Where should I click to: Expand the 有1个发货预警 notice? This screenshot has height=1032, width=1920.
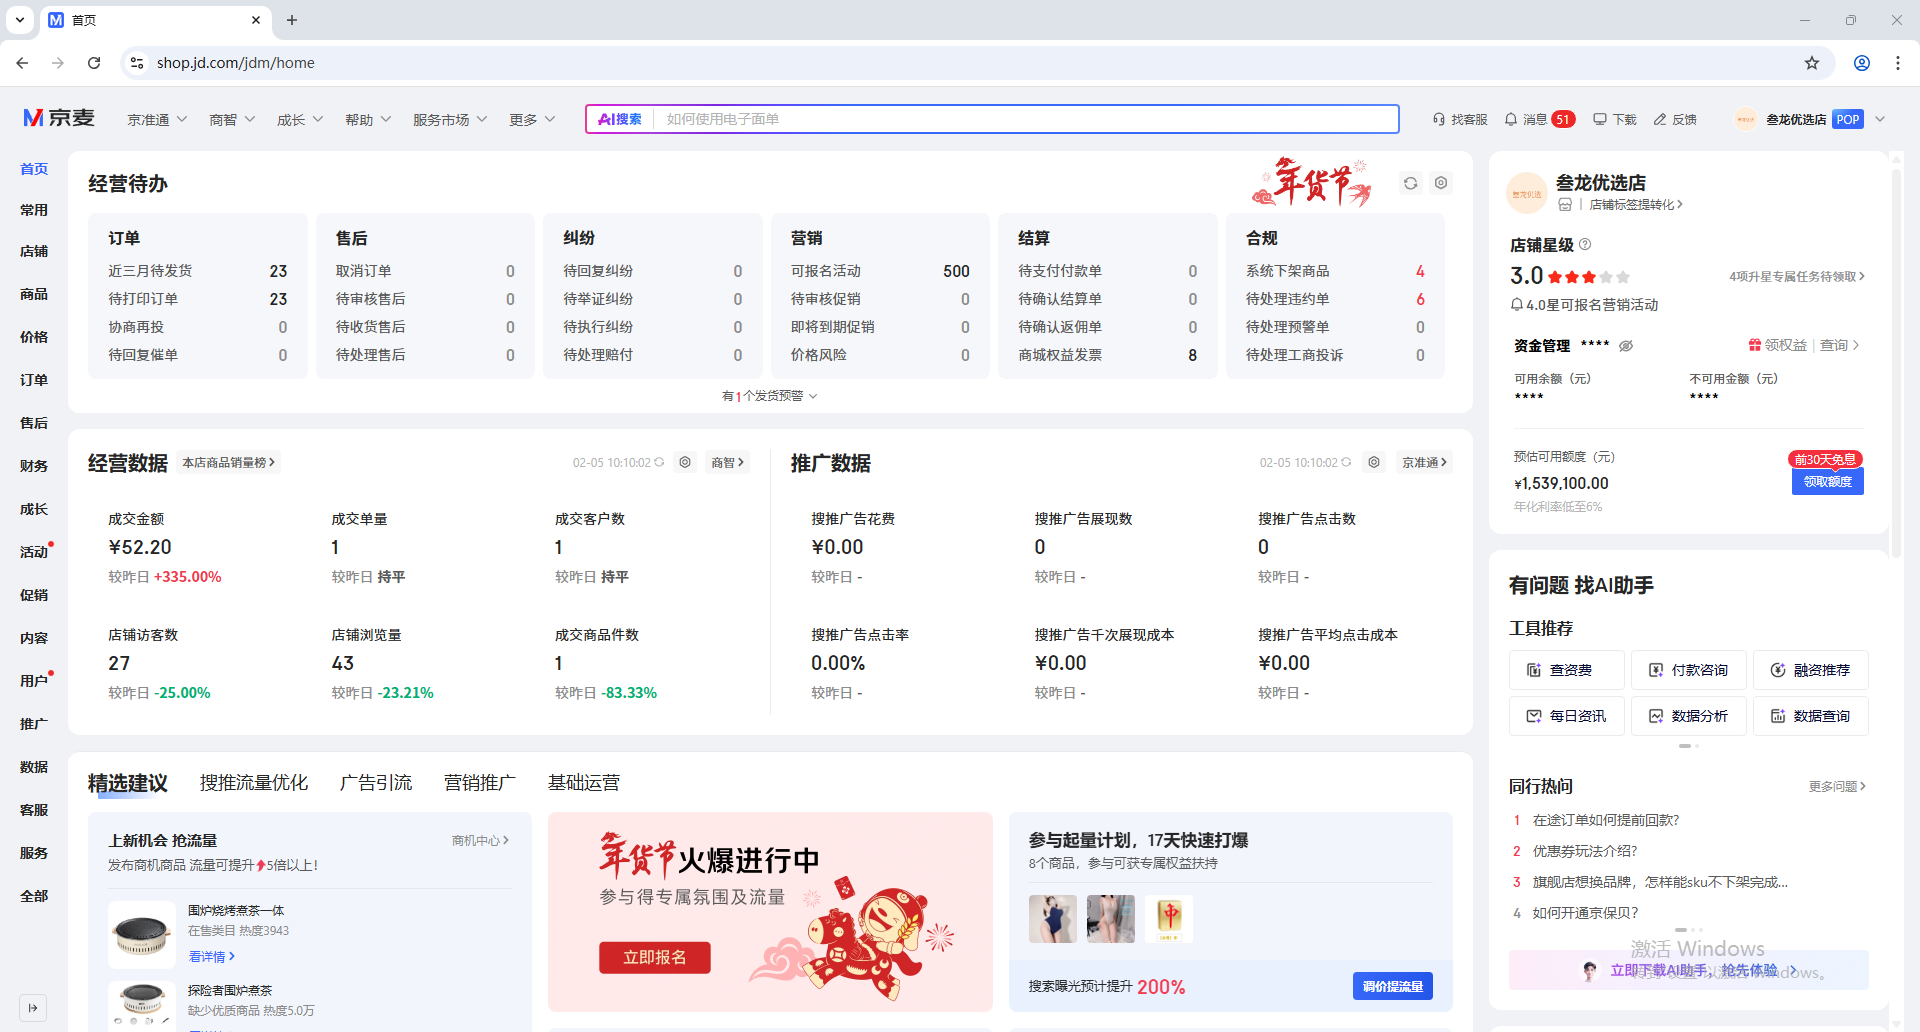tap(769, 396)
